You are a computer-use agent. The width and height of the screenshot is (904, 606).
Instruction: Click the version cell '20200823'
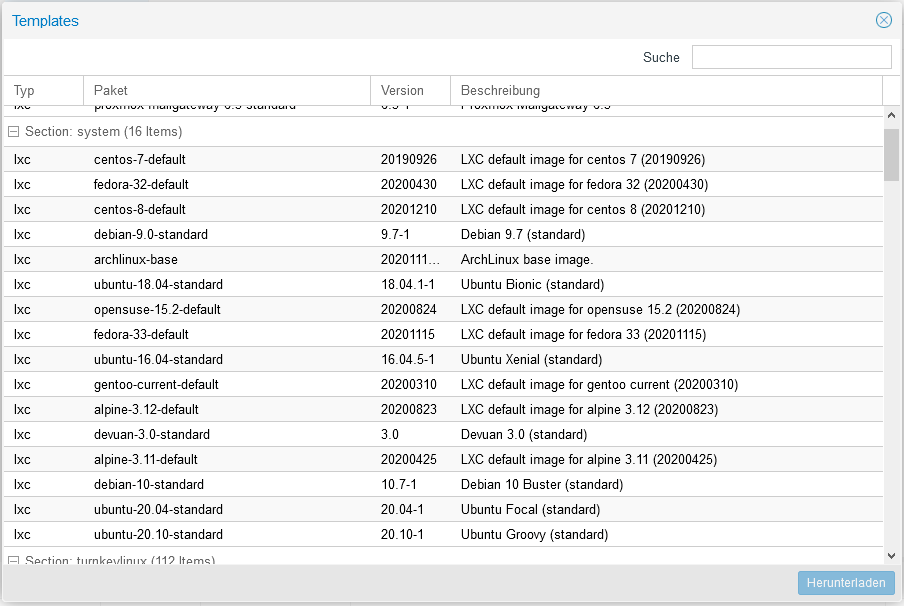click(x=409, y=409)
